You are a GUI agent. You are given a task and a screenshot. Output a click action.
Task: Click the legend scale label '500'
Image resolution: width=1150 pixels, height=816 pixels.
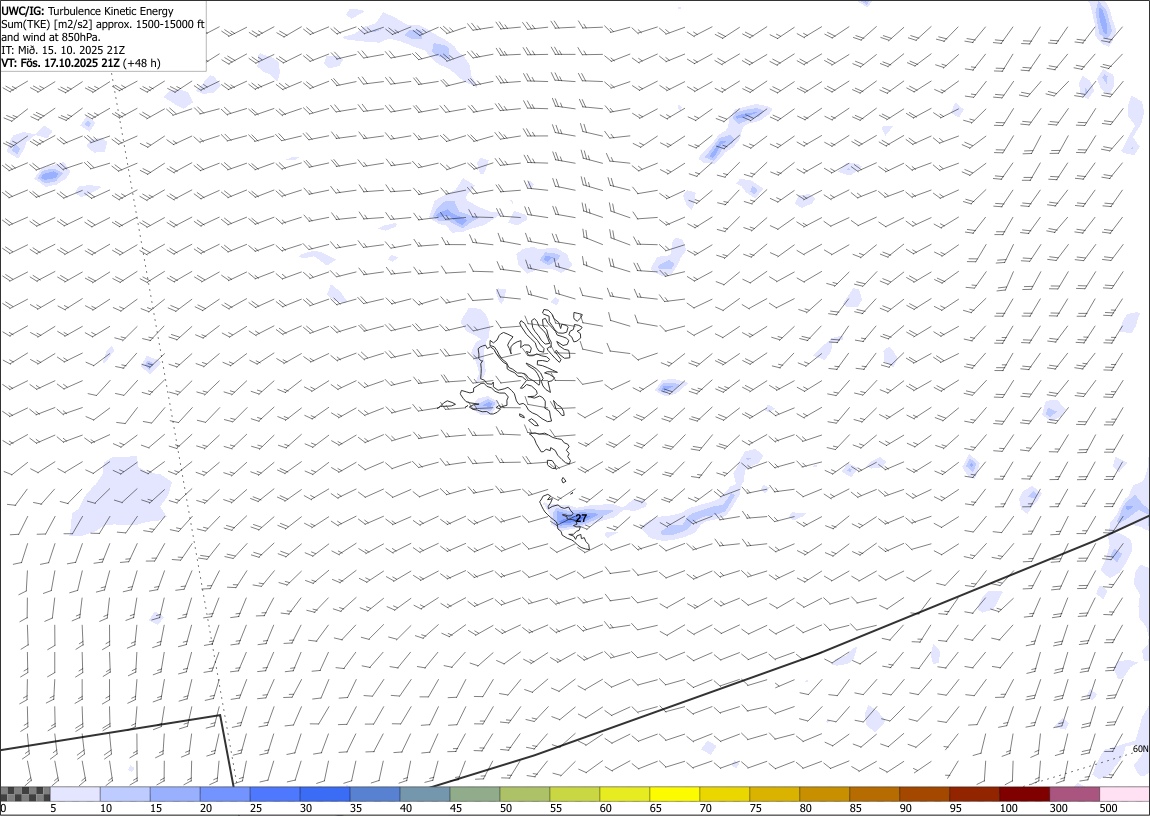coord(1108,808)
